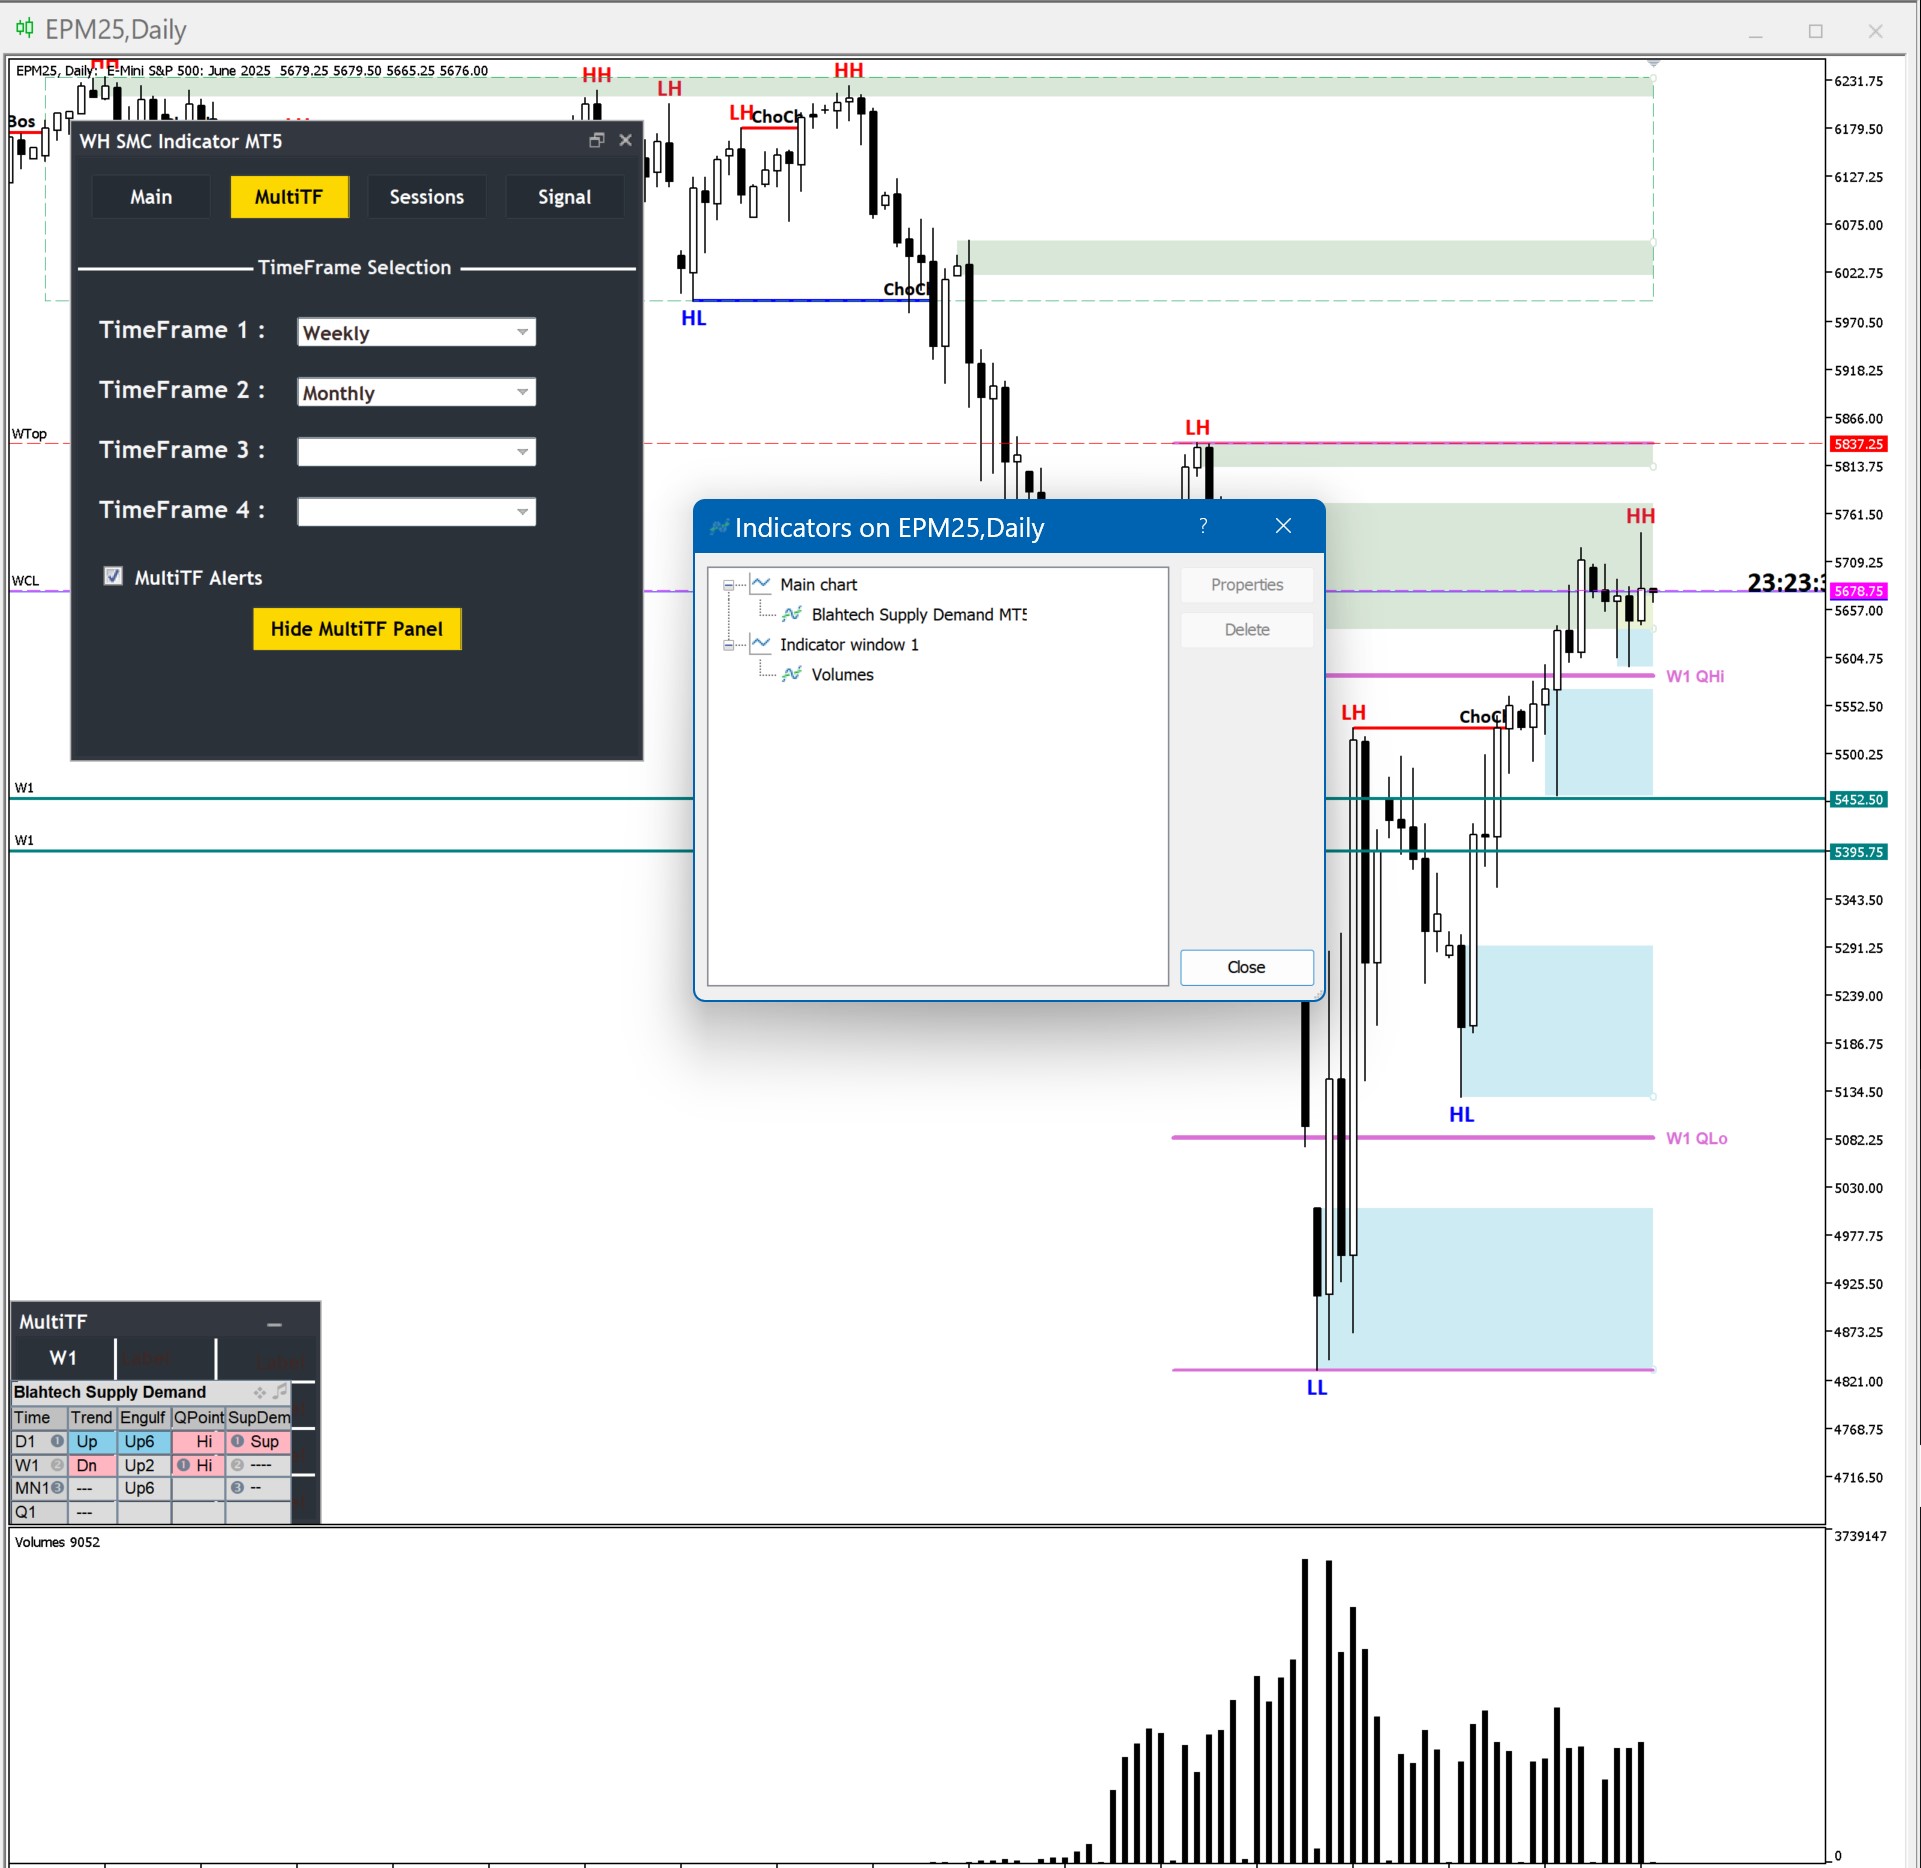Switch to the Signal tab
The width and height of the screenshot is (1921, 1868).
(564, 197)
